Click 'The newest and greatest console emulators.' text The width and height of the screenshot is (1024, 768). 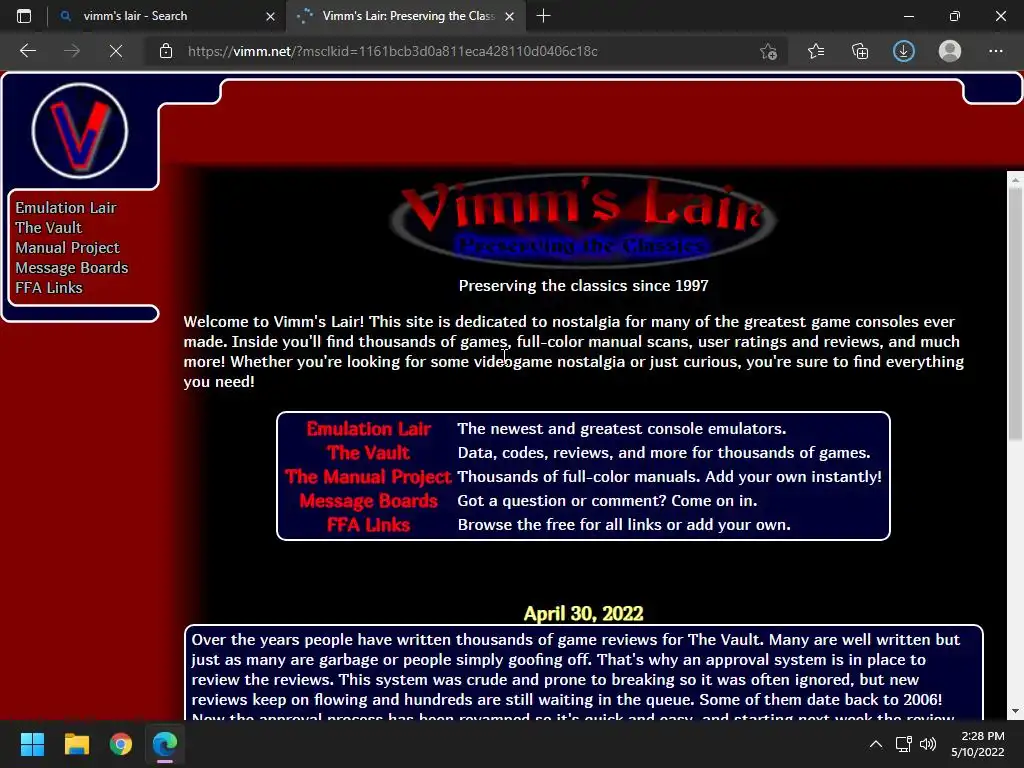(x=622, y=429)
